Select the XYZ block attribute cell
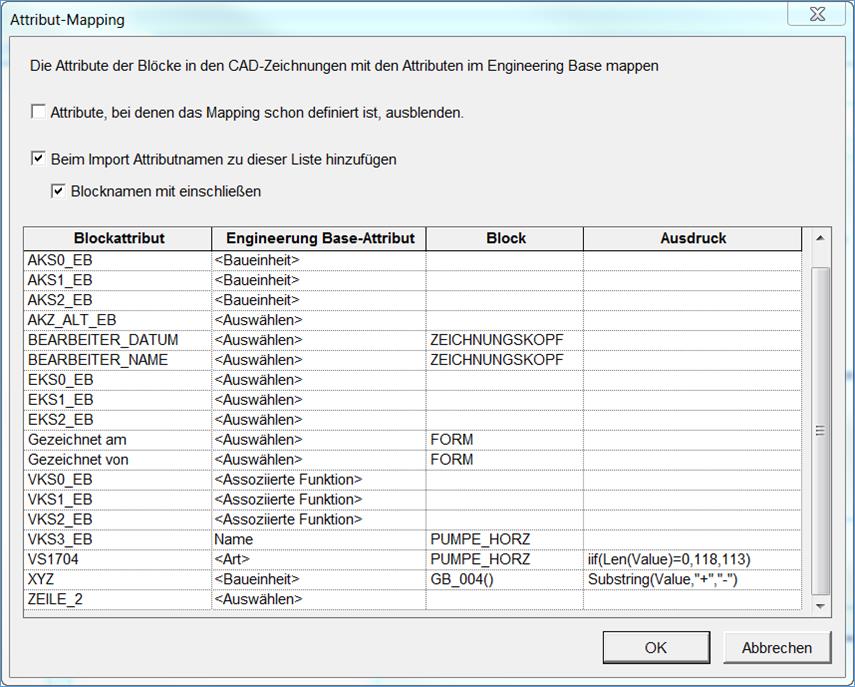This screenshot has height=687, width=855. [x=118, y=579]
